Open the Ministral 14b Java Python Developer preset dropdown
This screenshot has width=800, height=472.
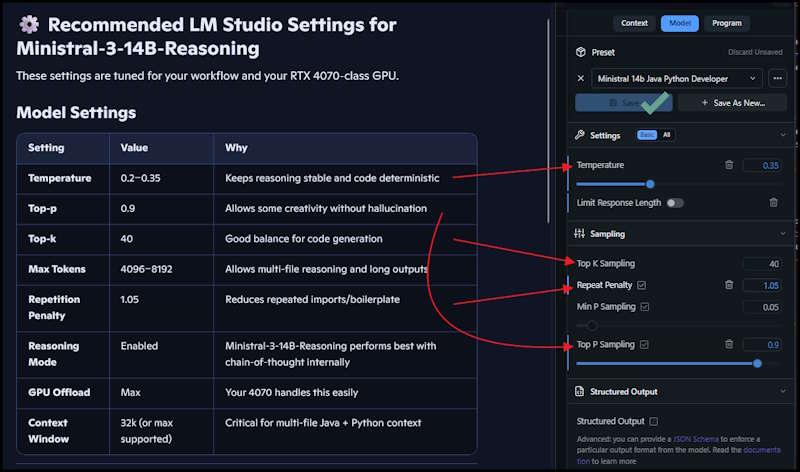pyautogui.click(x=677, y=79)
